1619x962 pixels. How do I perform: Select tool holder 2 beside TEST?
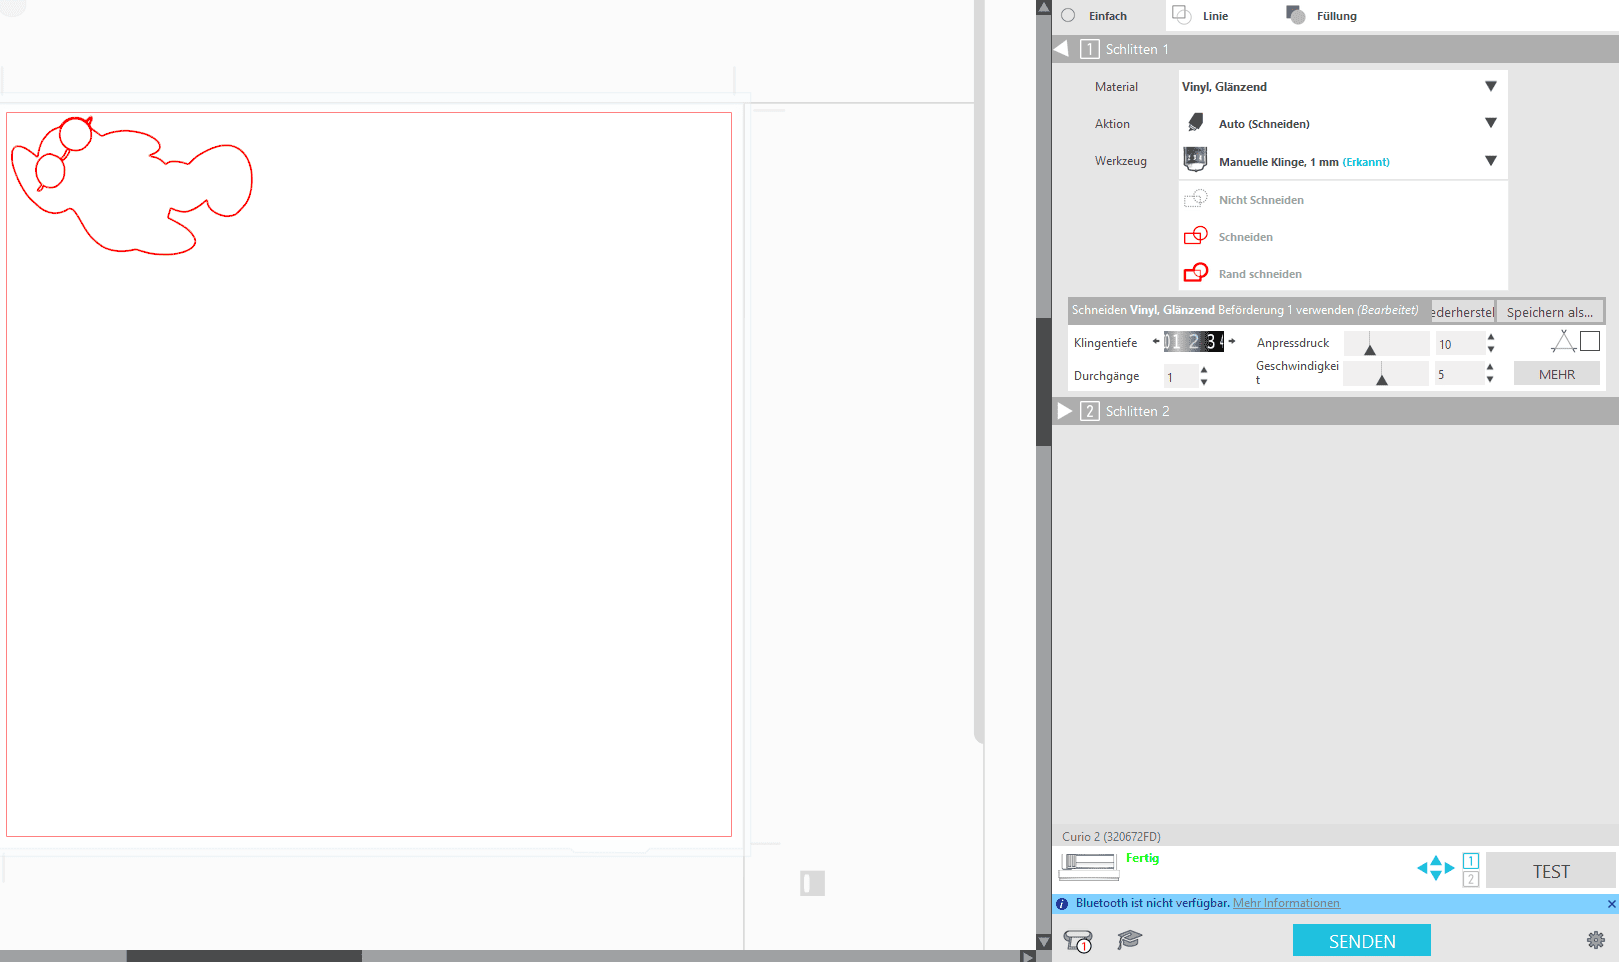click(1470, 879)
